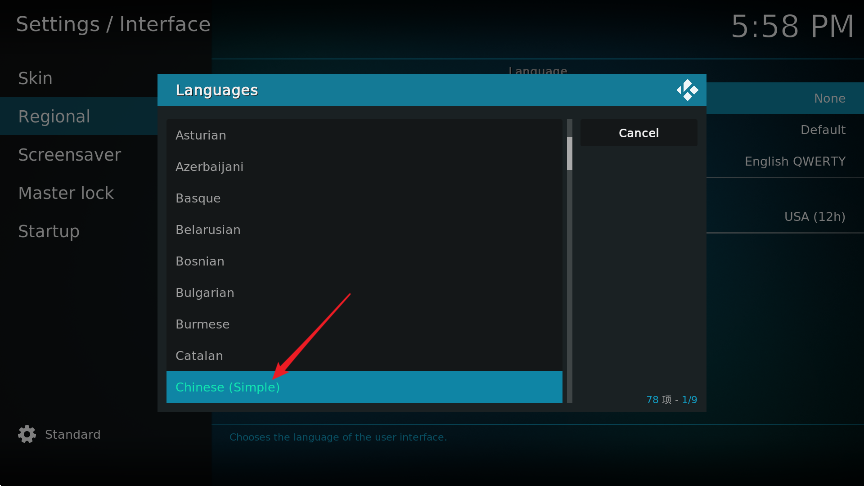
Task: Open the English QWERTY keyboard layout setting
Action: 794,161
